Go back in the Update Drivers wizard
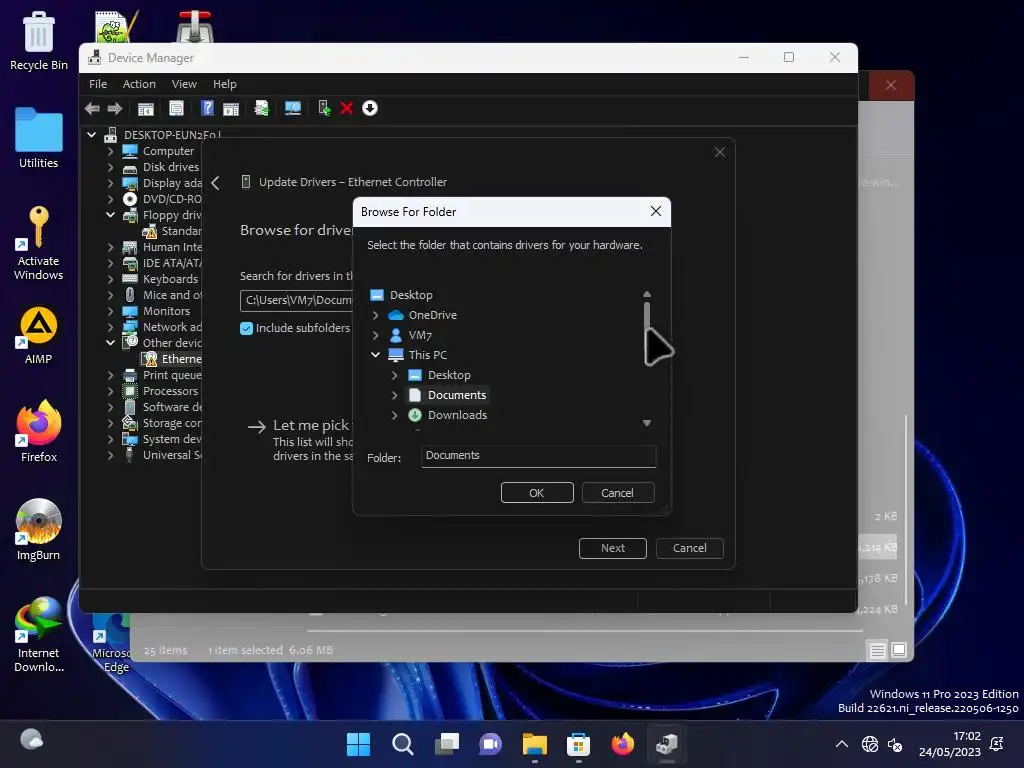This screenshot has height=768, width=1024. click(216, 183)
